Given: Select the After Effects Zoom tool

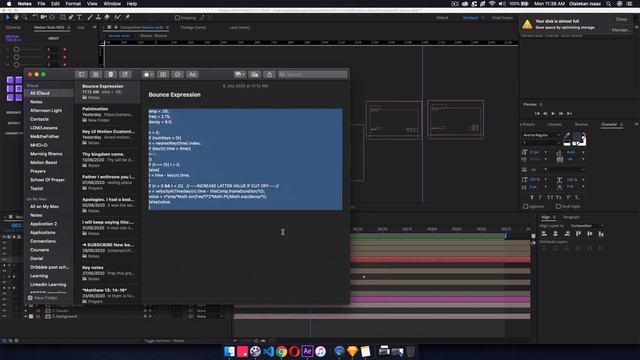Looking at the screenshot, I should point(24,18).
